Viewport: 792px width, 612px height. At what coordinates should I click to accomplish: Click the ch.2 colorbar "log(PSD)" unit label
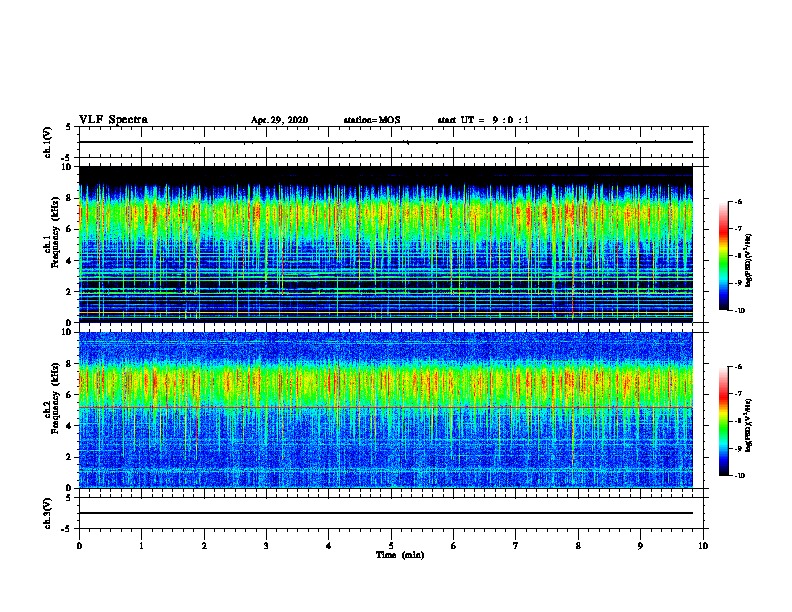[749, 425]
